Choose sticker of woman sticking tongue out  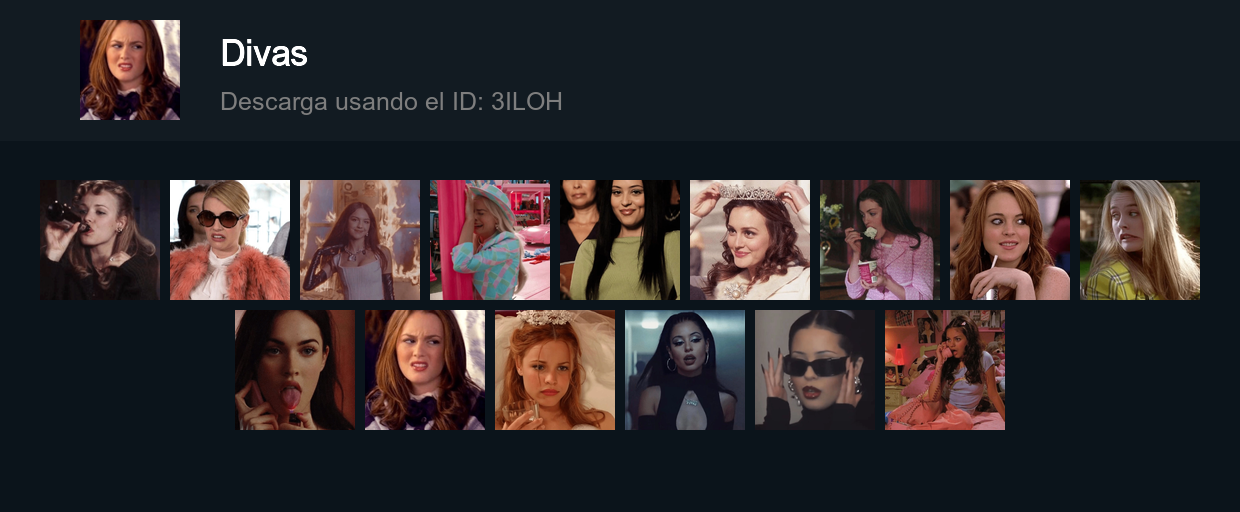click(x=295, y=370)
